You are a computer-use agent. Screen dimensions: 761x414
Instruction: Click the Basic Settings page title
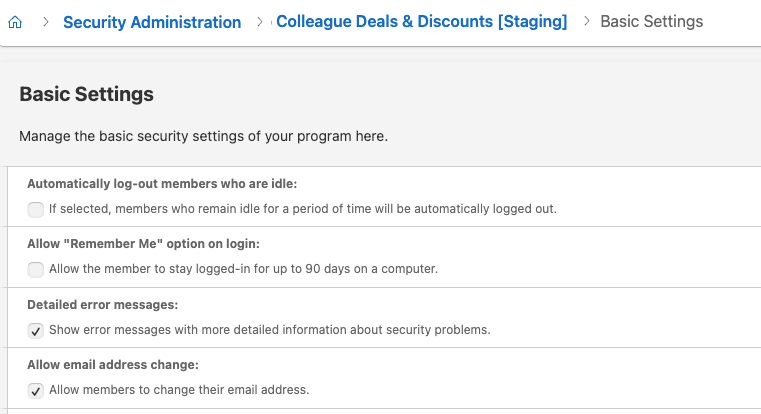[x=86, y=94]
